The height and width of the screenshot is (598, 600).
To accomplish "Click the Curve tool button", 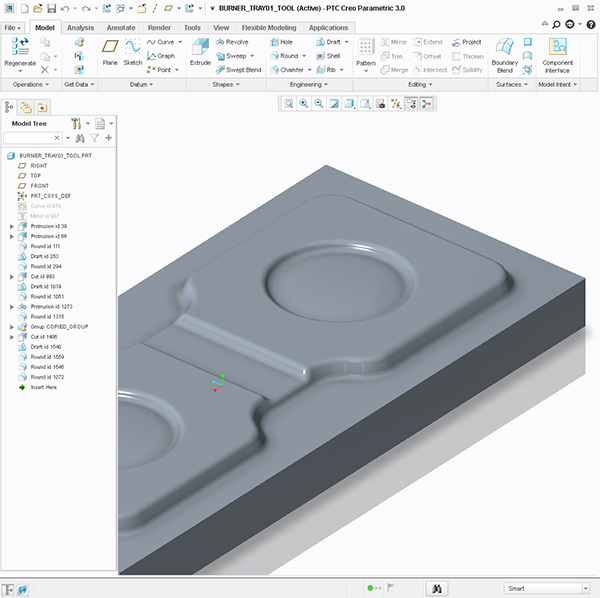I will (161, 42).
